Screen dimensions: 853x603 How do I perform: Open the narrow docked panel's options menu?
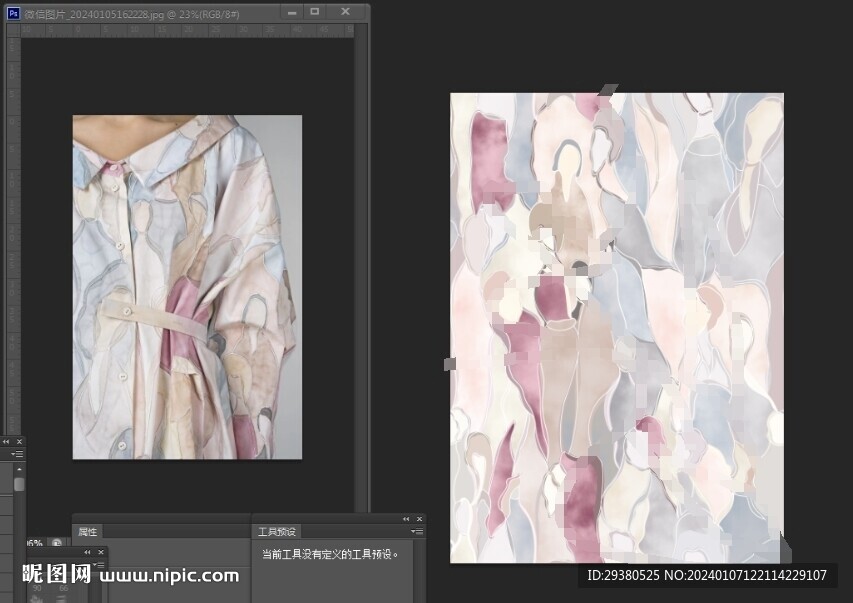pyautogui.click(x=18, y=454)
